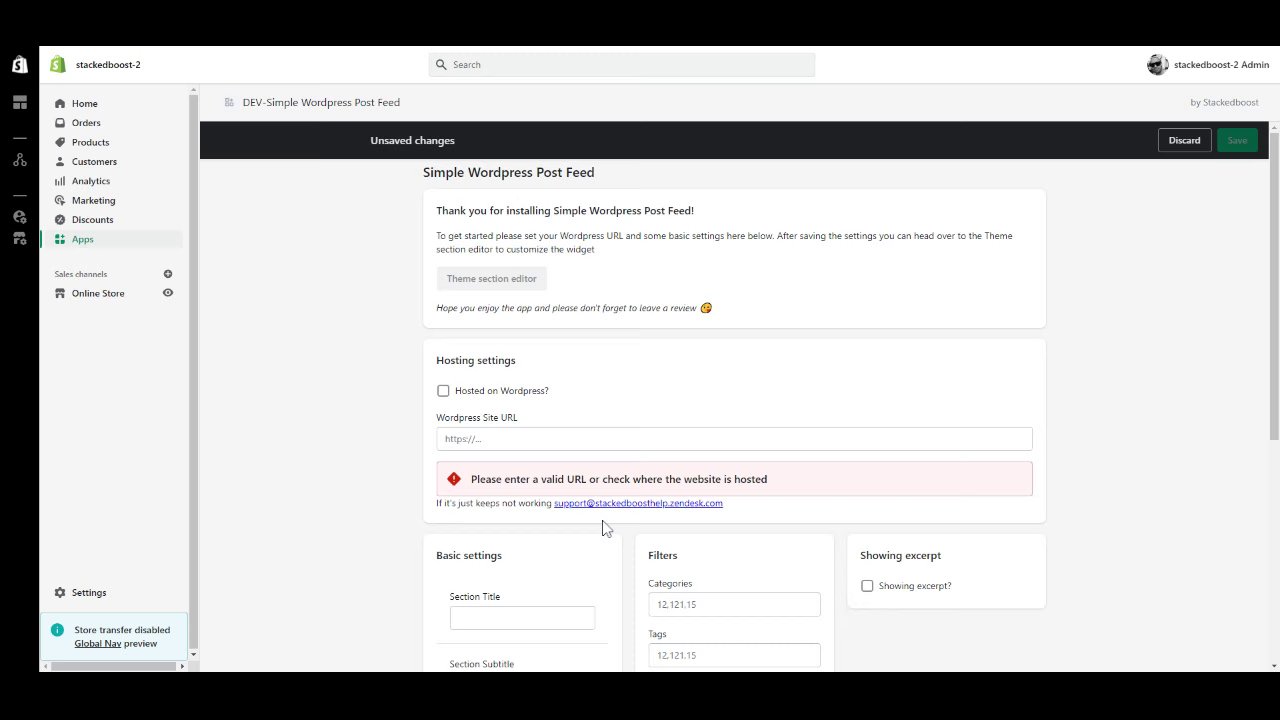Viewport: 1280px width, 720px height.
Task: Click the 'Basic settings' heading
Action: (469, 555)
